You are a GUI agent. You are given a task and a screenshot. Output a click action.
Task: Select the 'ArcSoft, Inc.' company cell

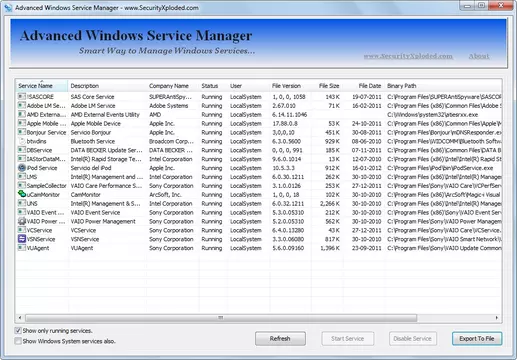165,195
